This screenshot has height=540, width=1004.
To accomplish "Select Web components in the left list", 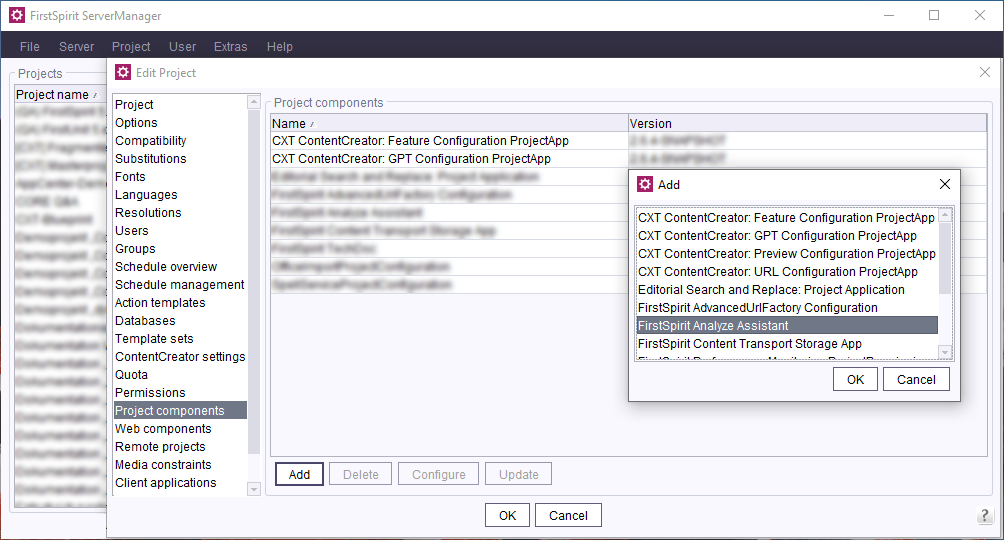I will [x=163, y=429].
